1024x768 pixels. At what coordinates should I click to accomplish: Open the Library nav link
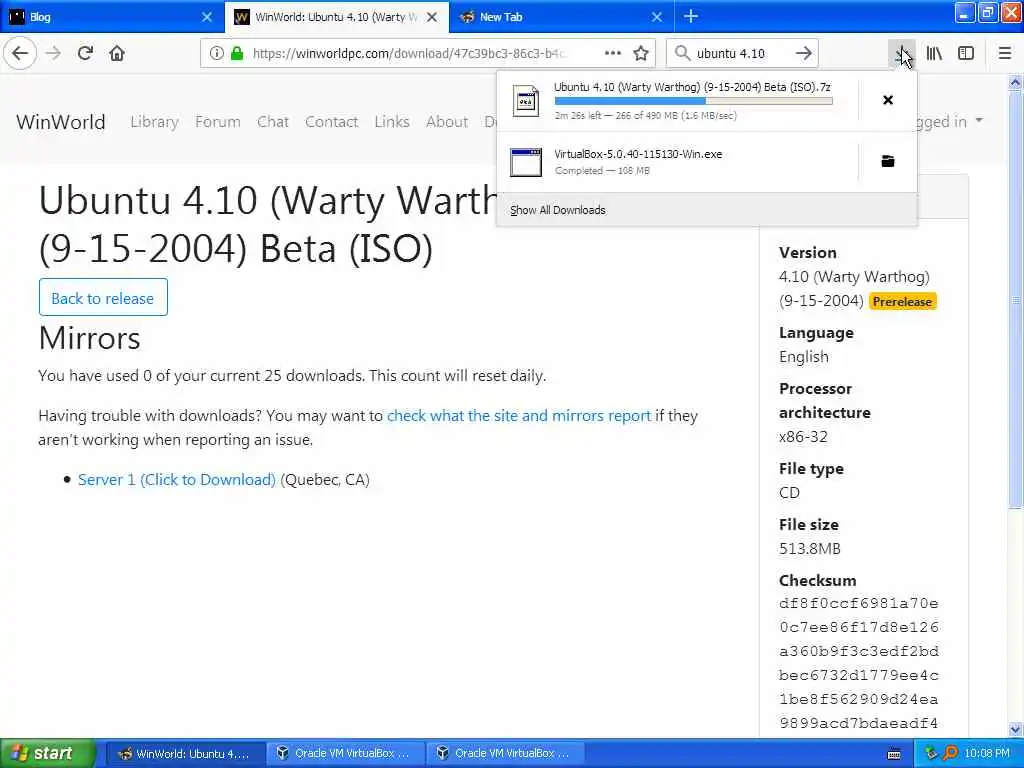(154, 121)
